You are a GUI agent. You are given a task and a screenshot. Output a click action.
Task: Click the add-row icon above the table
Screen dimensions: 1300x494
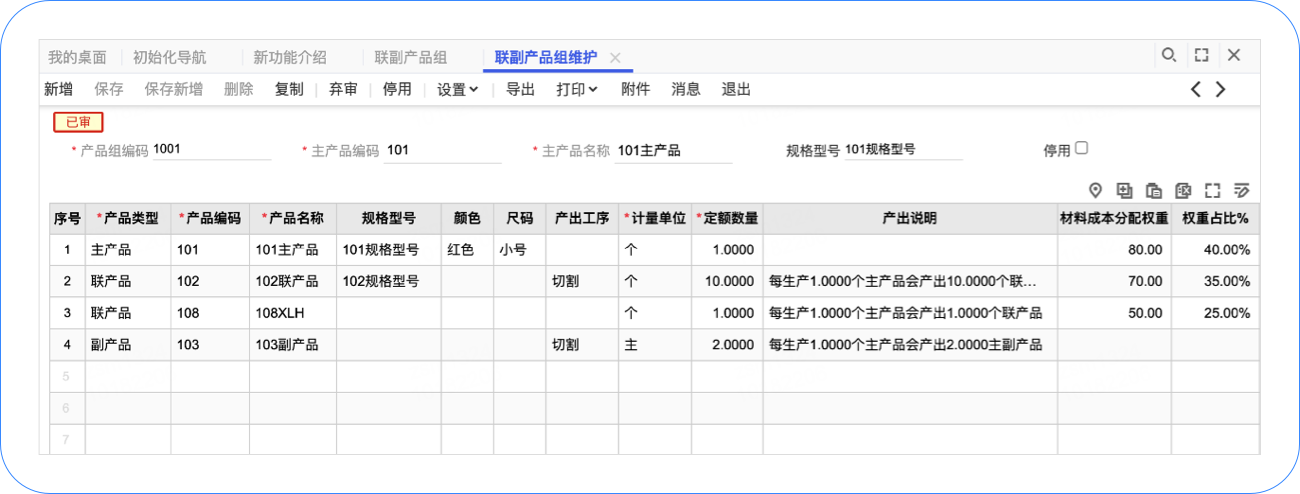click(x=1124, y=190)
